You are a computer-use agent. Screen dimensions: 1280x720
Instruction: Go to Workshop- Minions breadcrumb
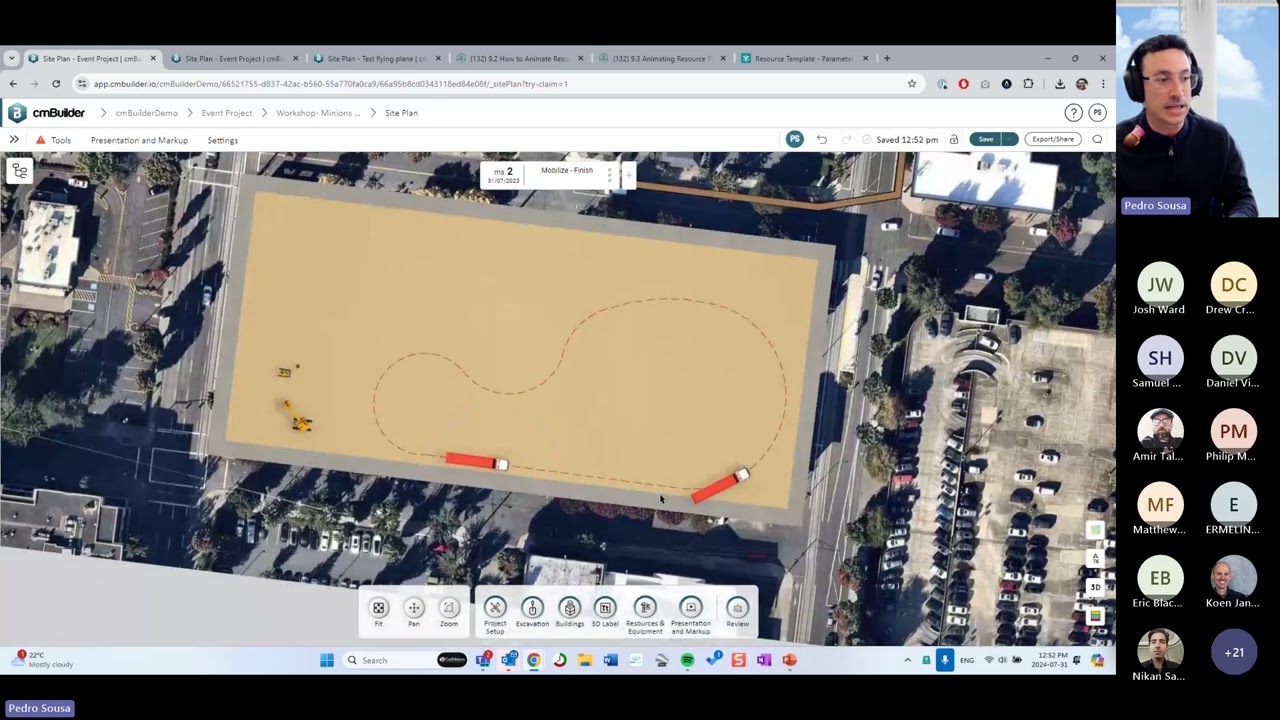318,113
